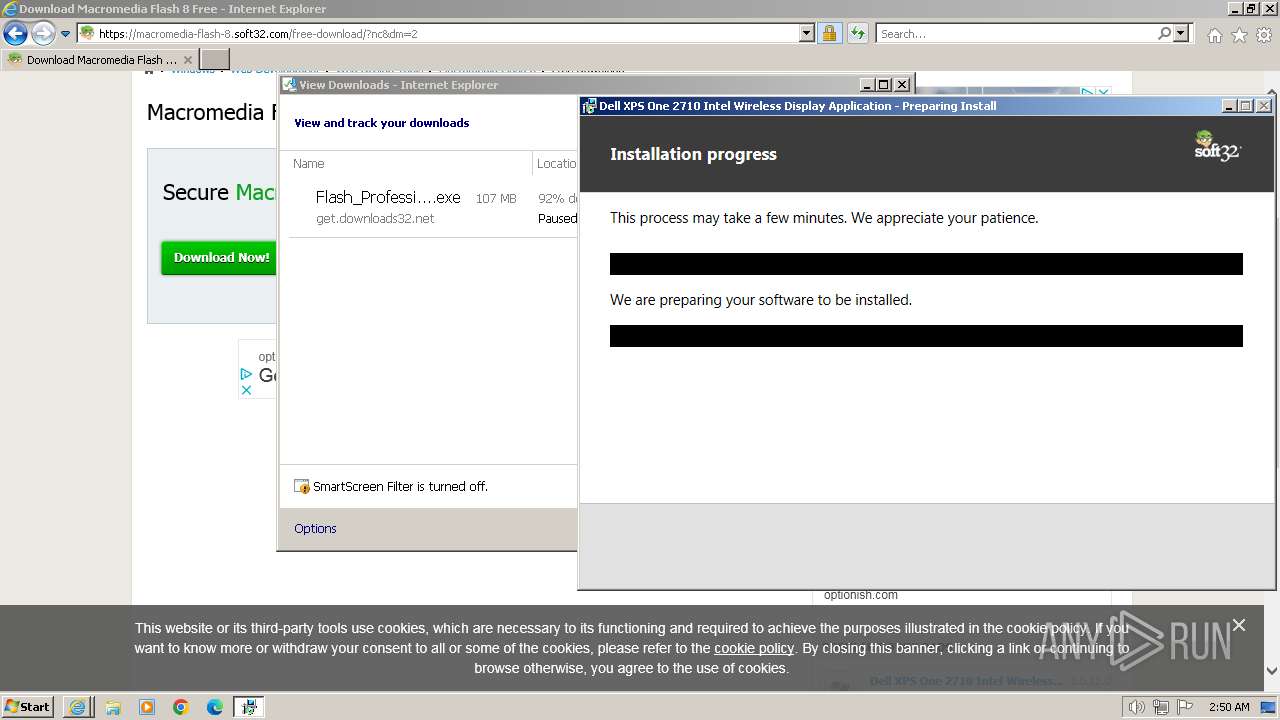1280x720 pixels.
Task: Click the 2:50 AM clock
Action: [x=1229, y=707]
